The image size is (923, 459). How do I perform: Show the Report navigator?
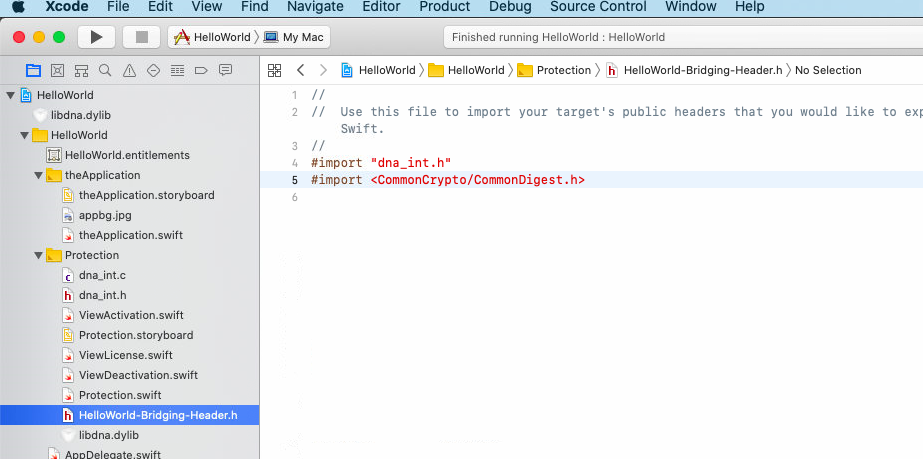pos(225,71)
